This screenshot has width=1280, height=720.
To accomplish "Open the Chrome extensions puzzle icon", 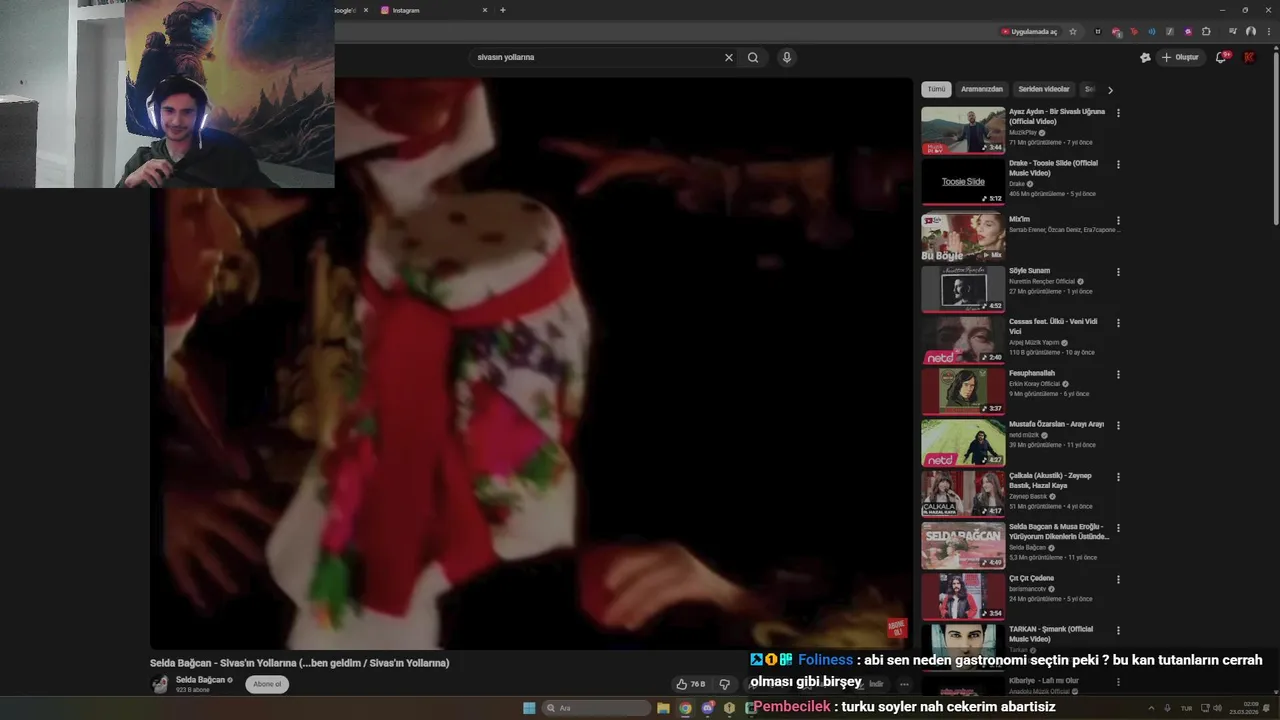I will click(1206, 31).
